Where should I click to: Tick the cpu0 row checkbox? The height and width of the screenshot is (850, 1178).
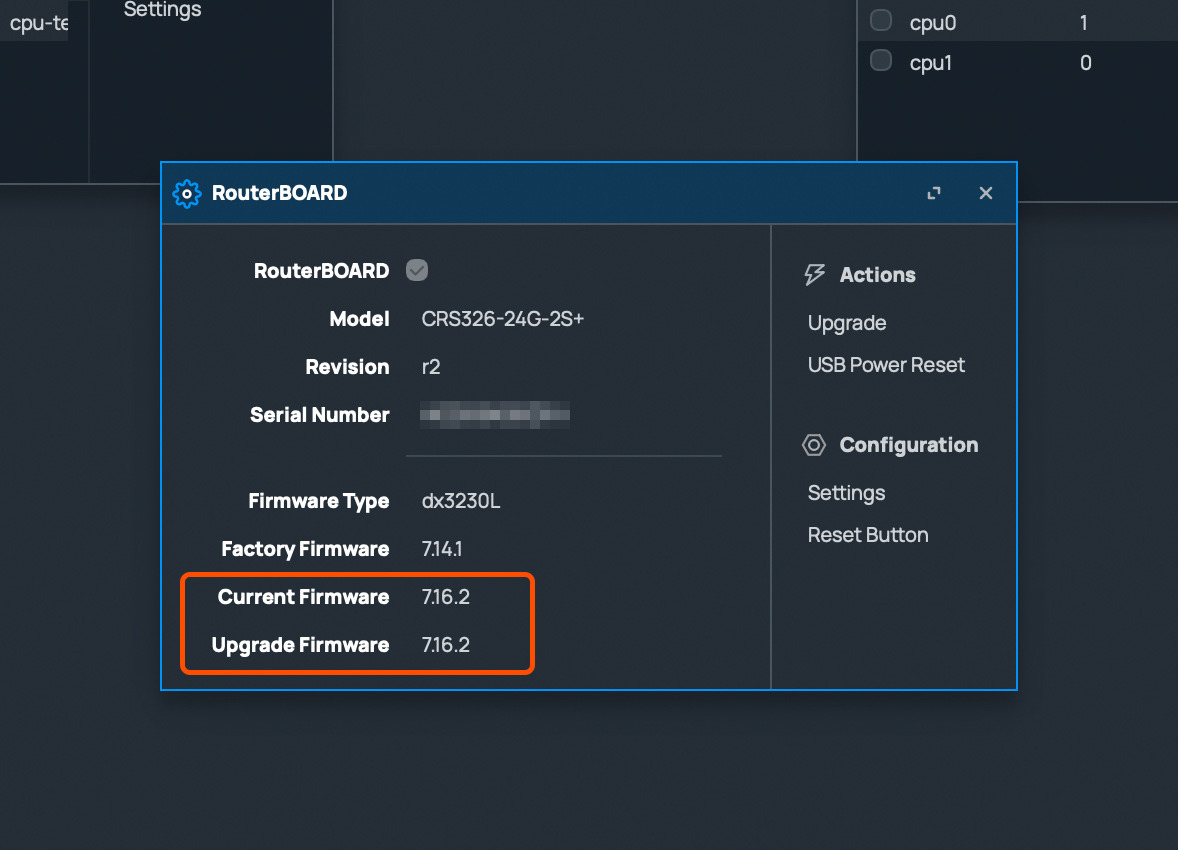[x=880, y=20]
